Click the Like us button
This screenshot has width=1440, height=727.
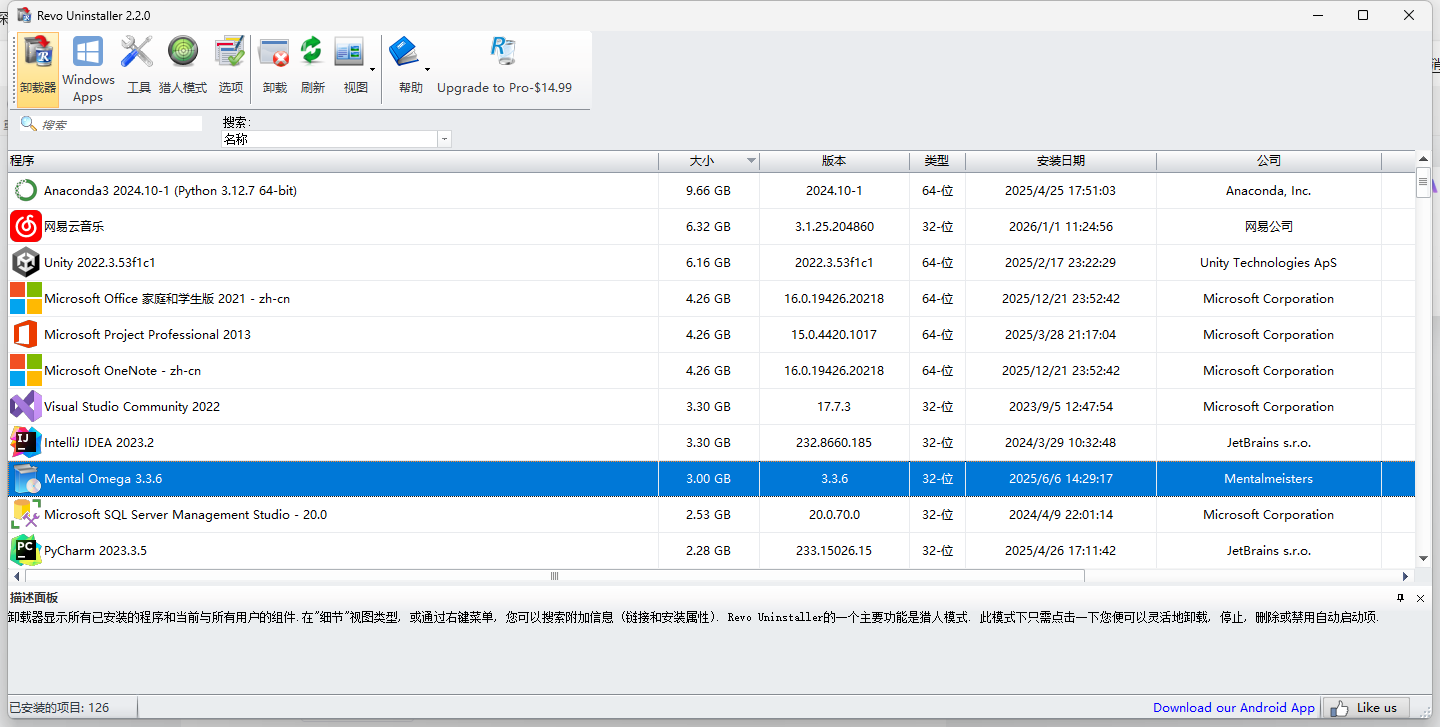tap(1366, 708)
